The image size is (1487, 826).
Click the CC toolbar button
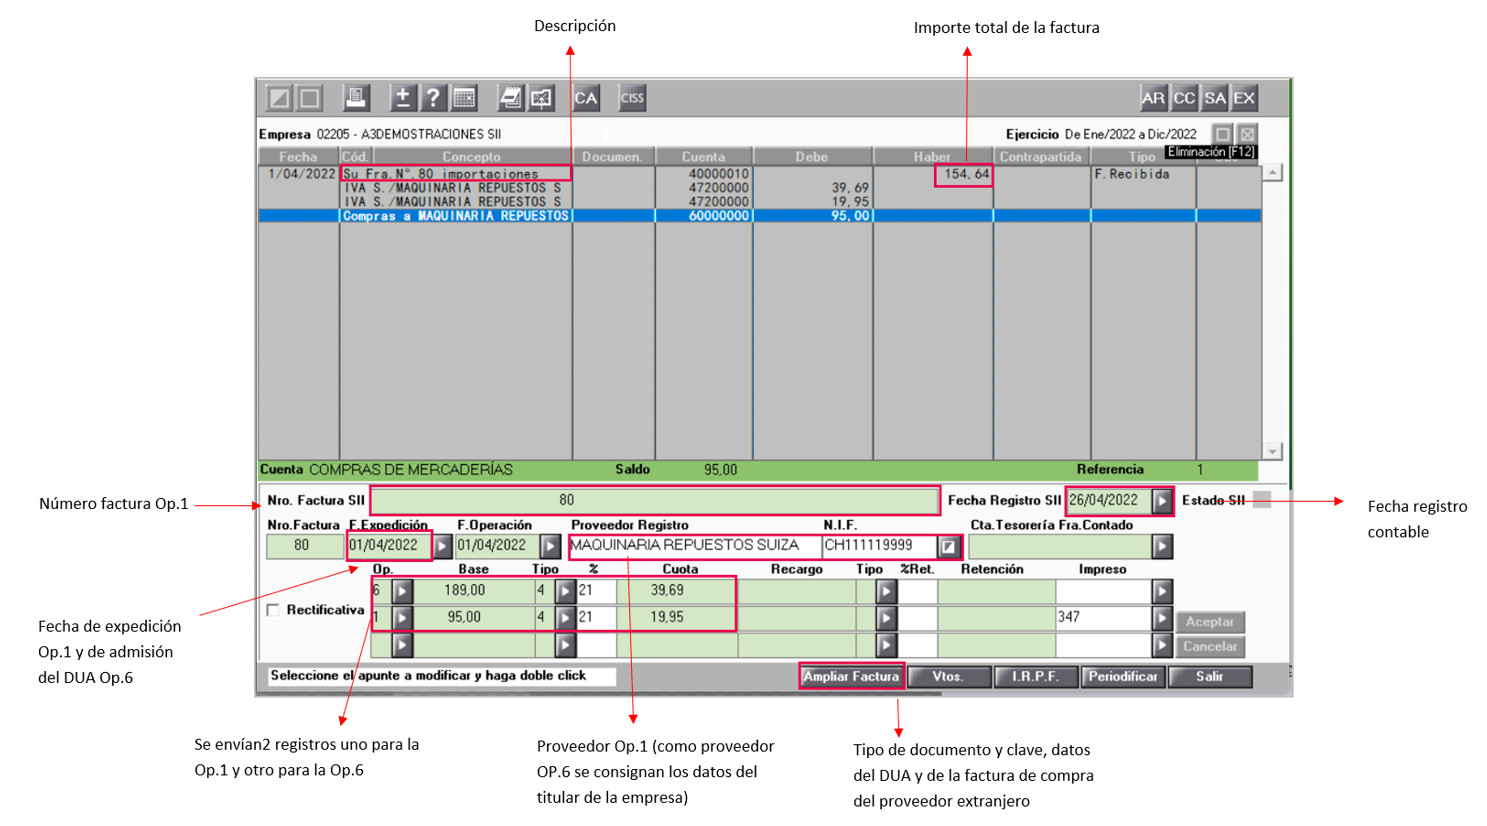tap(1184, 97)
